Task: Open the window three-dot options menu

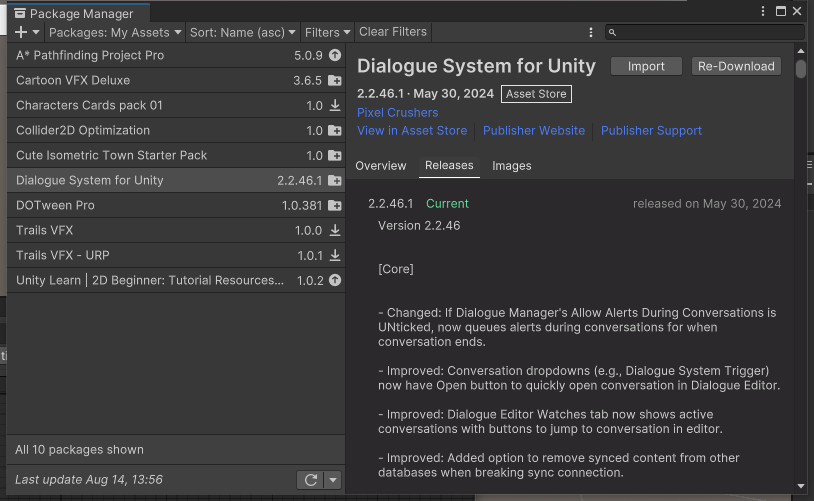Action: pos(763,11)
